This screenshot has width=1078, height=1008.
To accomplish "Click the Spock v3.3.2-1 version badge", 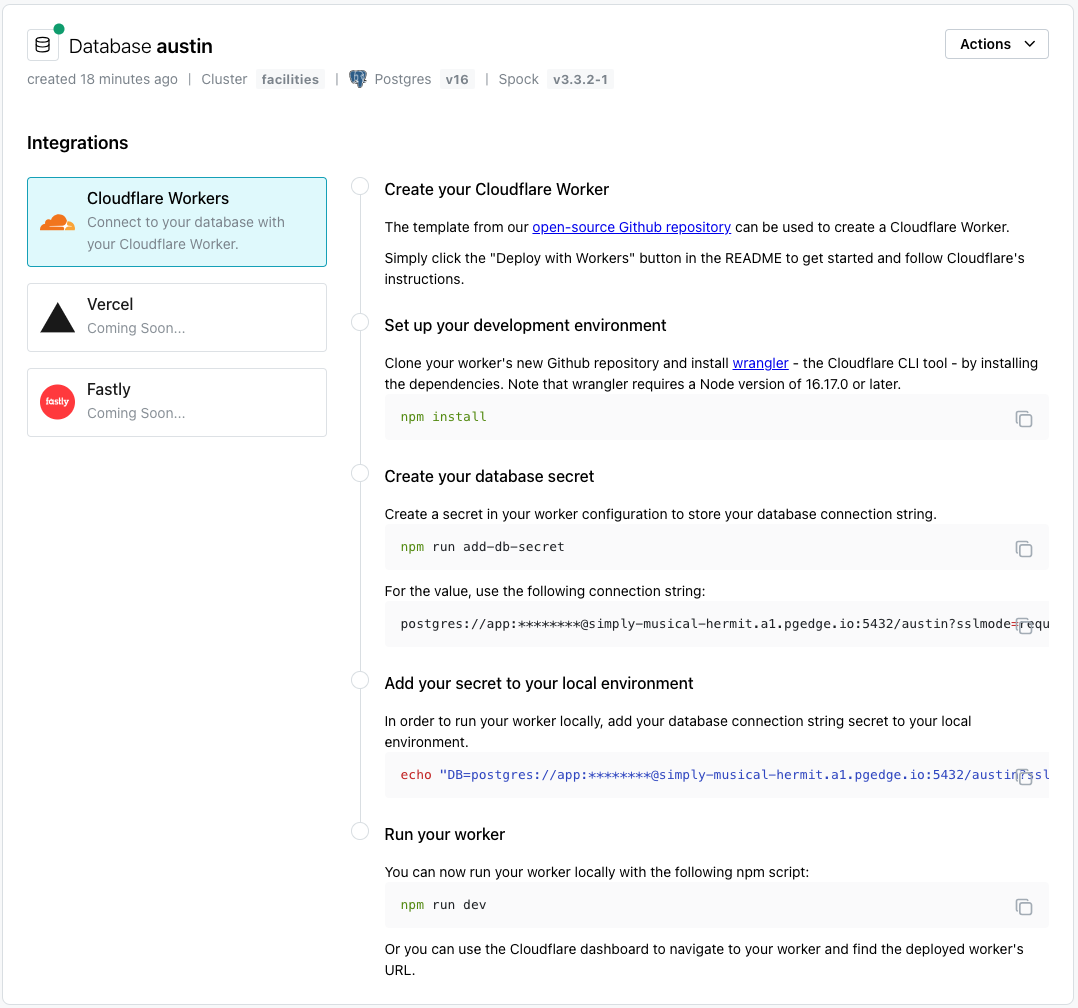I will [579, 79].
